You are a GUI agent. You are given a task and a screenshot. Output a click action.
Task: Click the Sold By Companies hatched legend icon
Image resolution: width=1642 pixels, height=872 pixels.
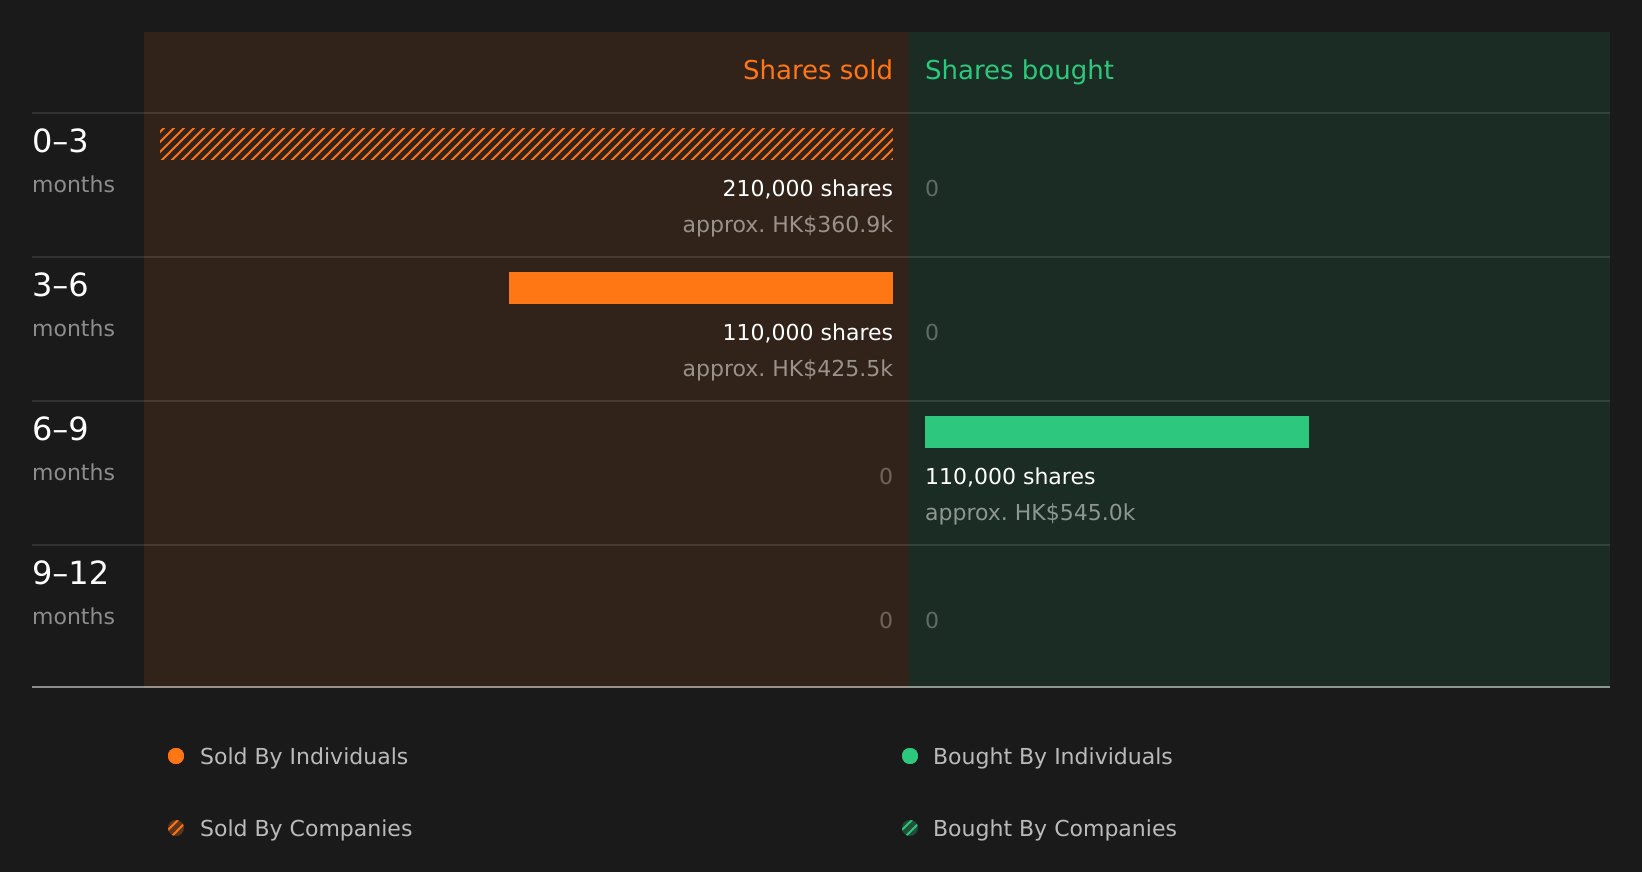[176, 828]
